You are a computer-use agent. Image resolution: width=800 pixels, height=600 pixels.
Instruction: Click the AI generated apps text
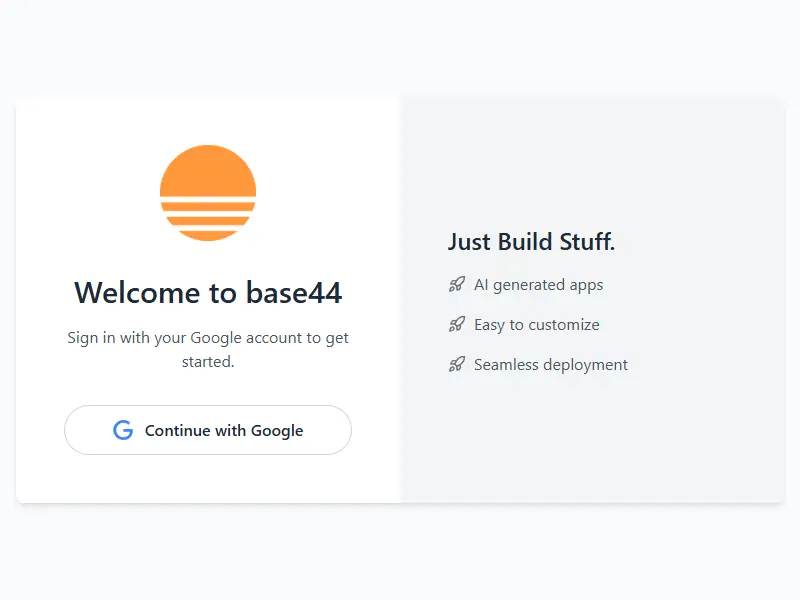[x=538, y=285]
